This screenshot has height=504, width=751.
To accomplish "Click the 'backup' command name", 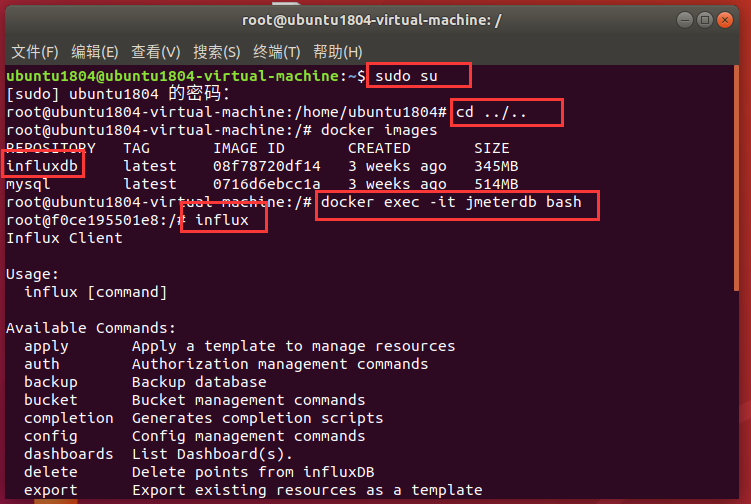I will click(51, 382).
